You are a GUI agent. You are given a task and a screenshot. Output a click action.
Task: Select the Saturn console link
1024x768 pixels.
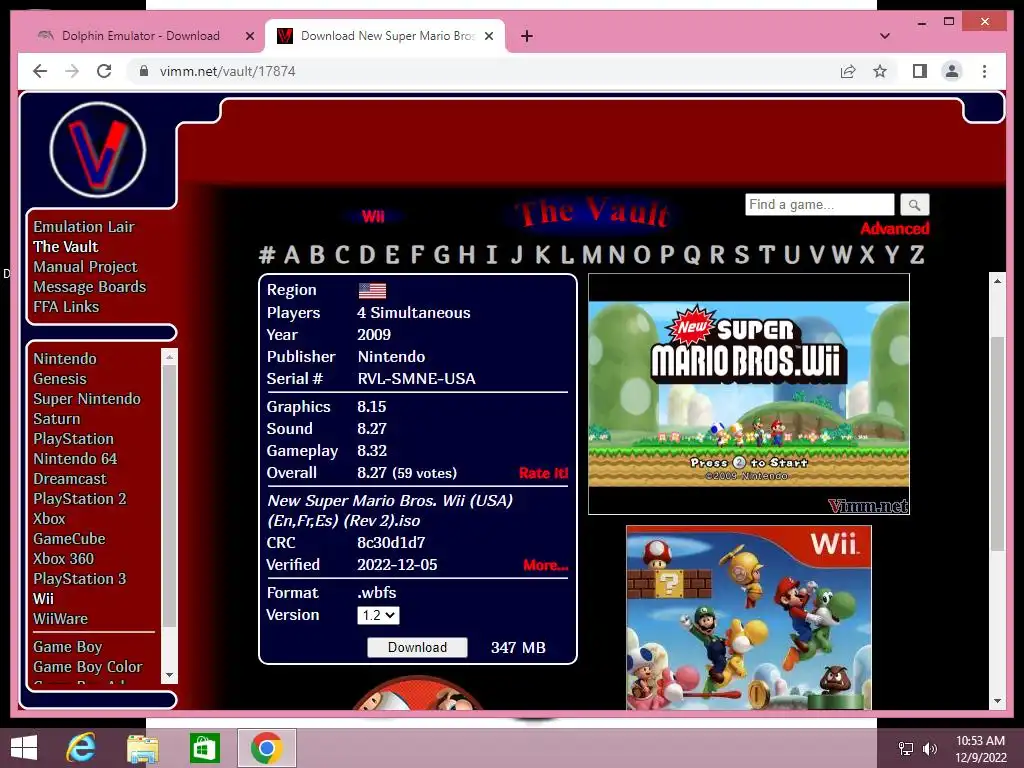pyautogui.click(x=57, y=419)
